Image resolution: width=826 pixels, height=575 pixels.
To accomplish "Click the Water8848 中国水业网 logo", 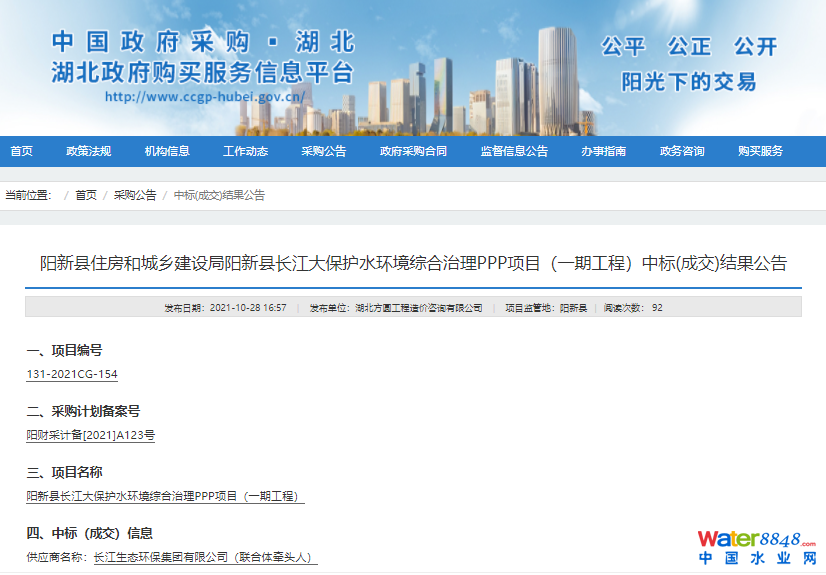I will coord(757,547).
